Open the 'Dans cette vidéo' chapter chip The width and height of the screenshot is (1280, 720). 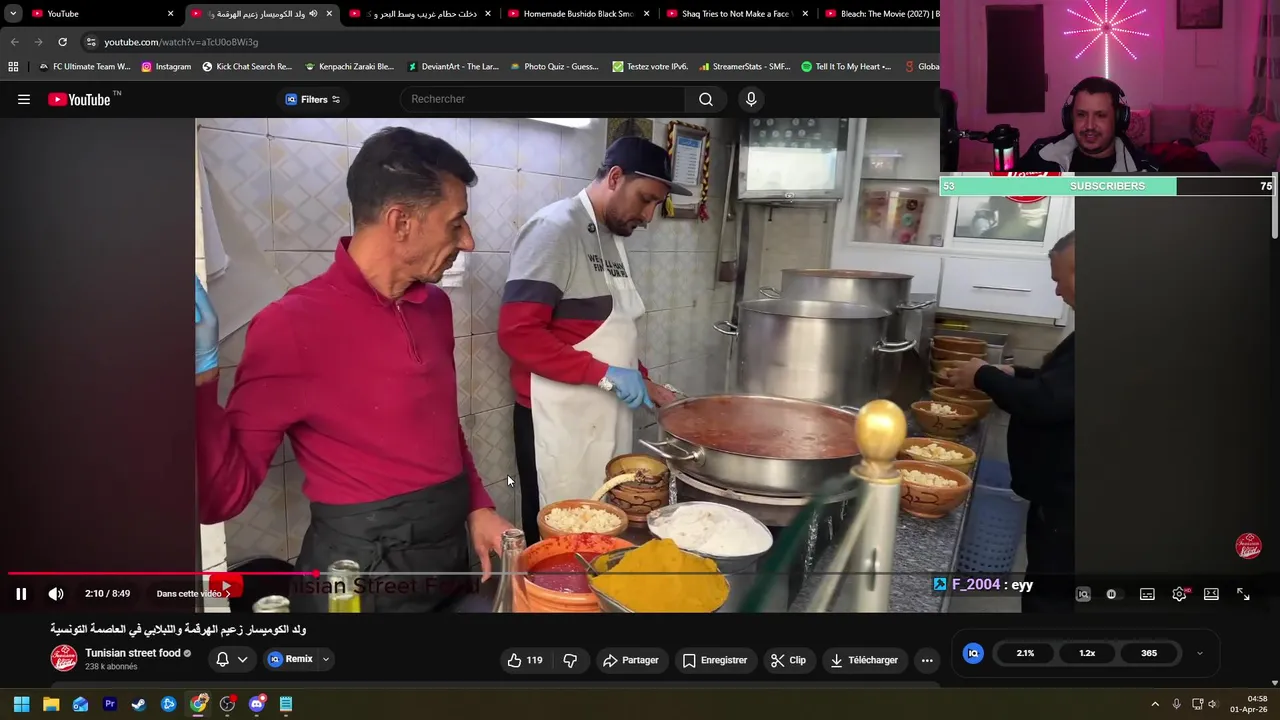point(192,594)
